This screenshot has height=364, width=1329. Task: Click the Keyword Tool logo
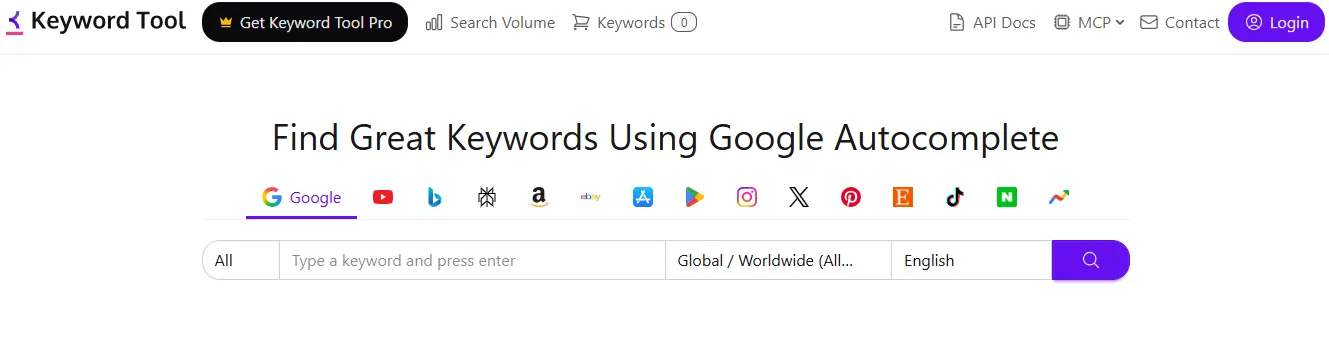(96, 21)
